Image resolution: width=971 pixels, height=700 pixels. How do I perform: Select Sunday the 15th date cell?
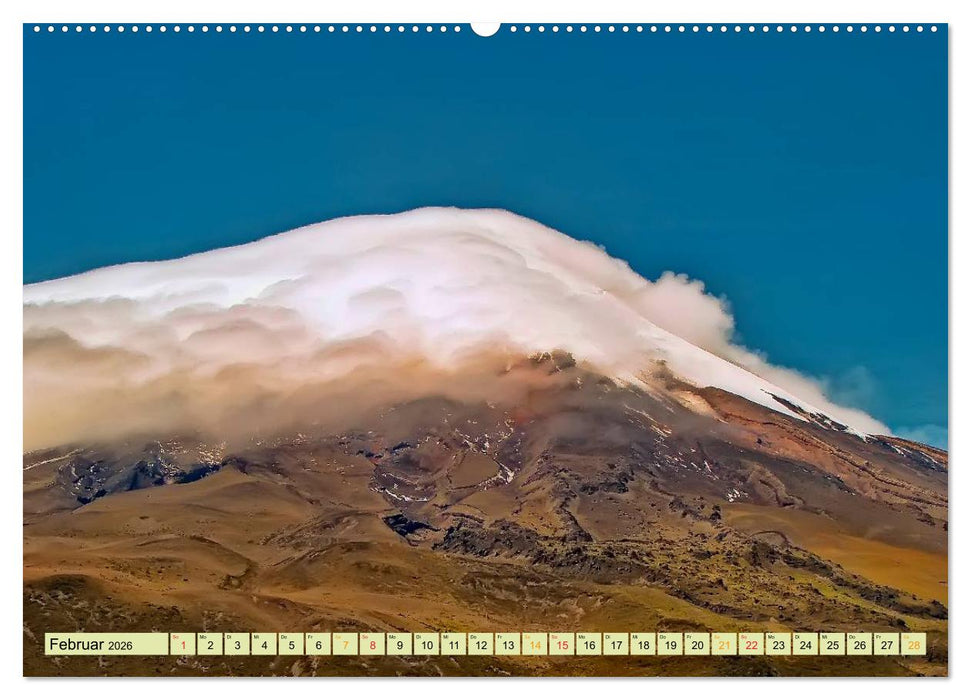561,644
